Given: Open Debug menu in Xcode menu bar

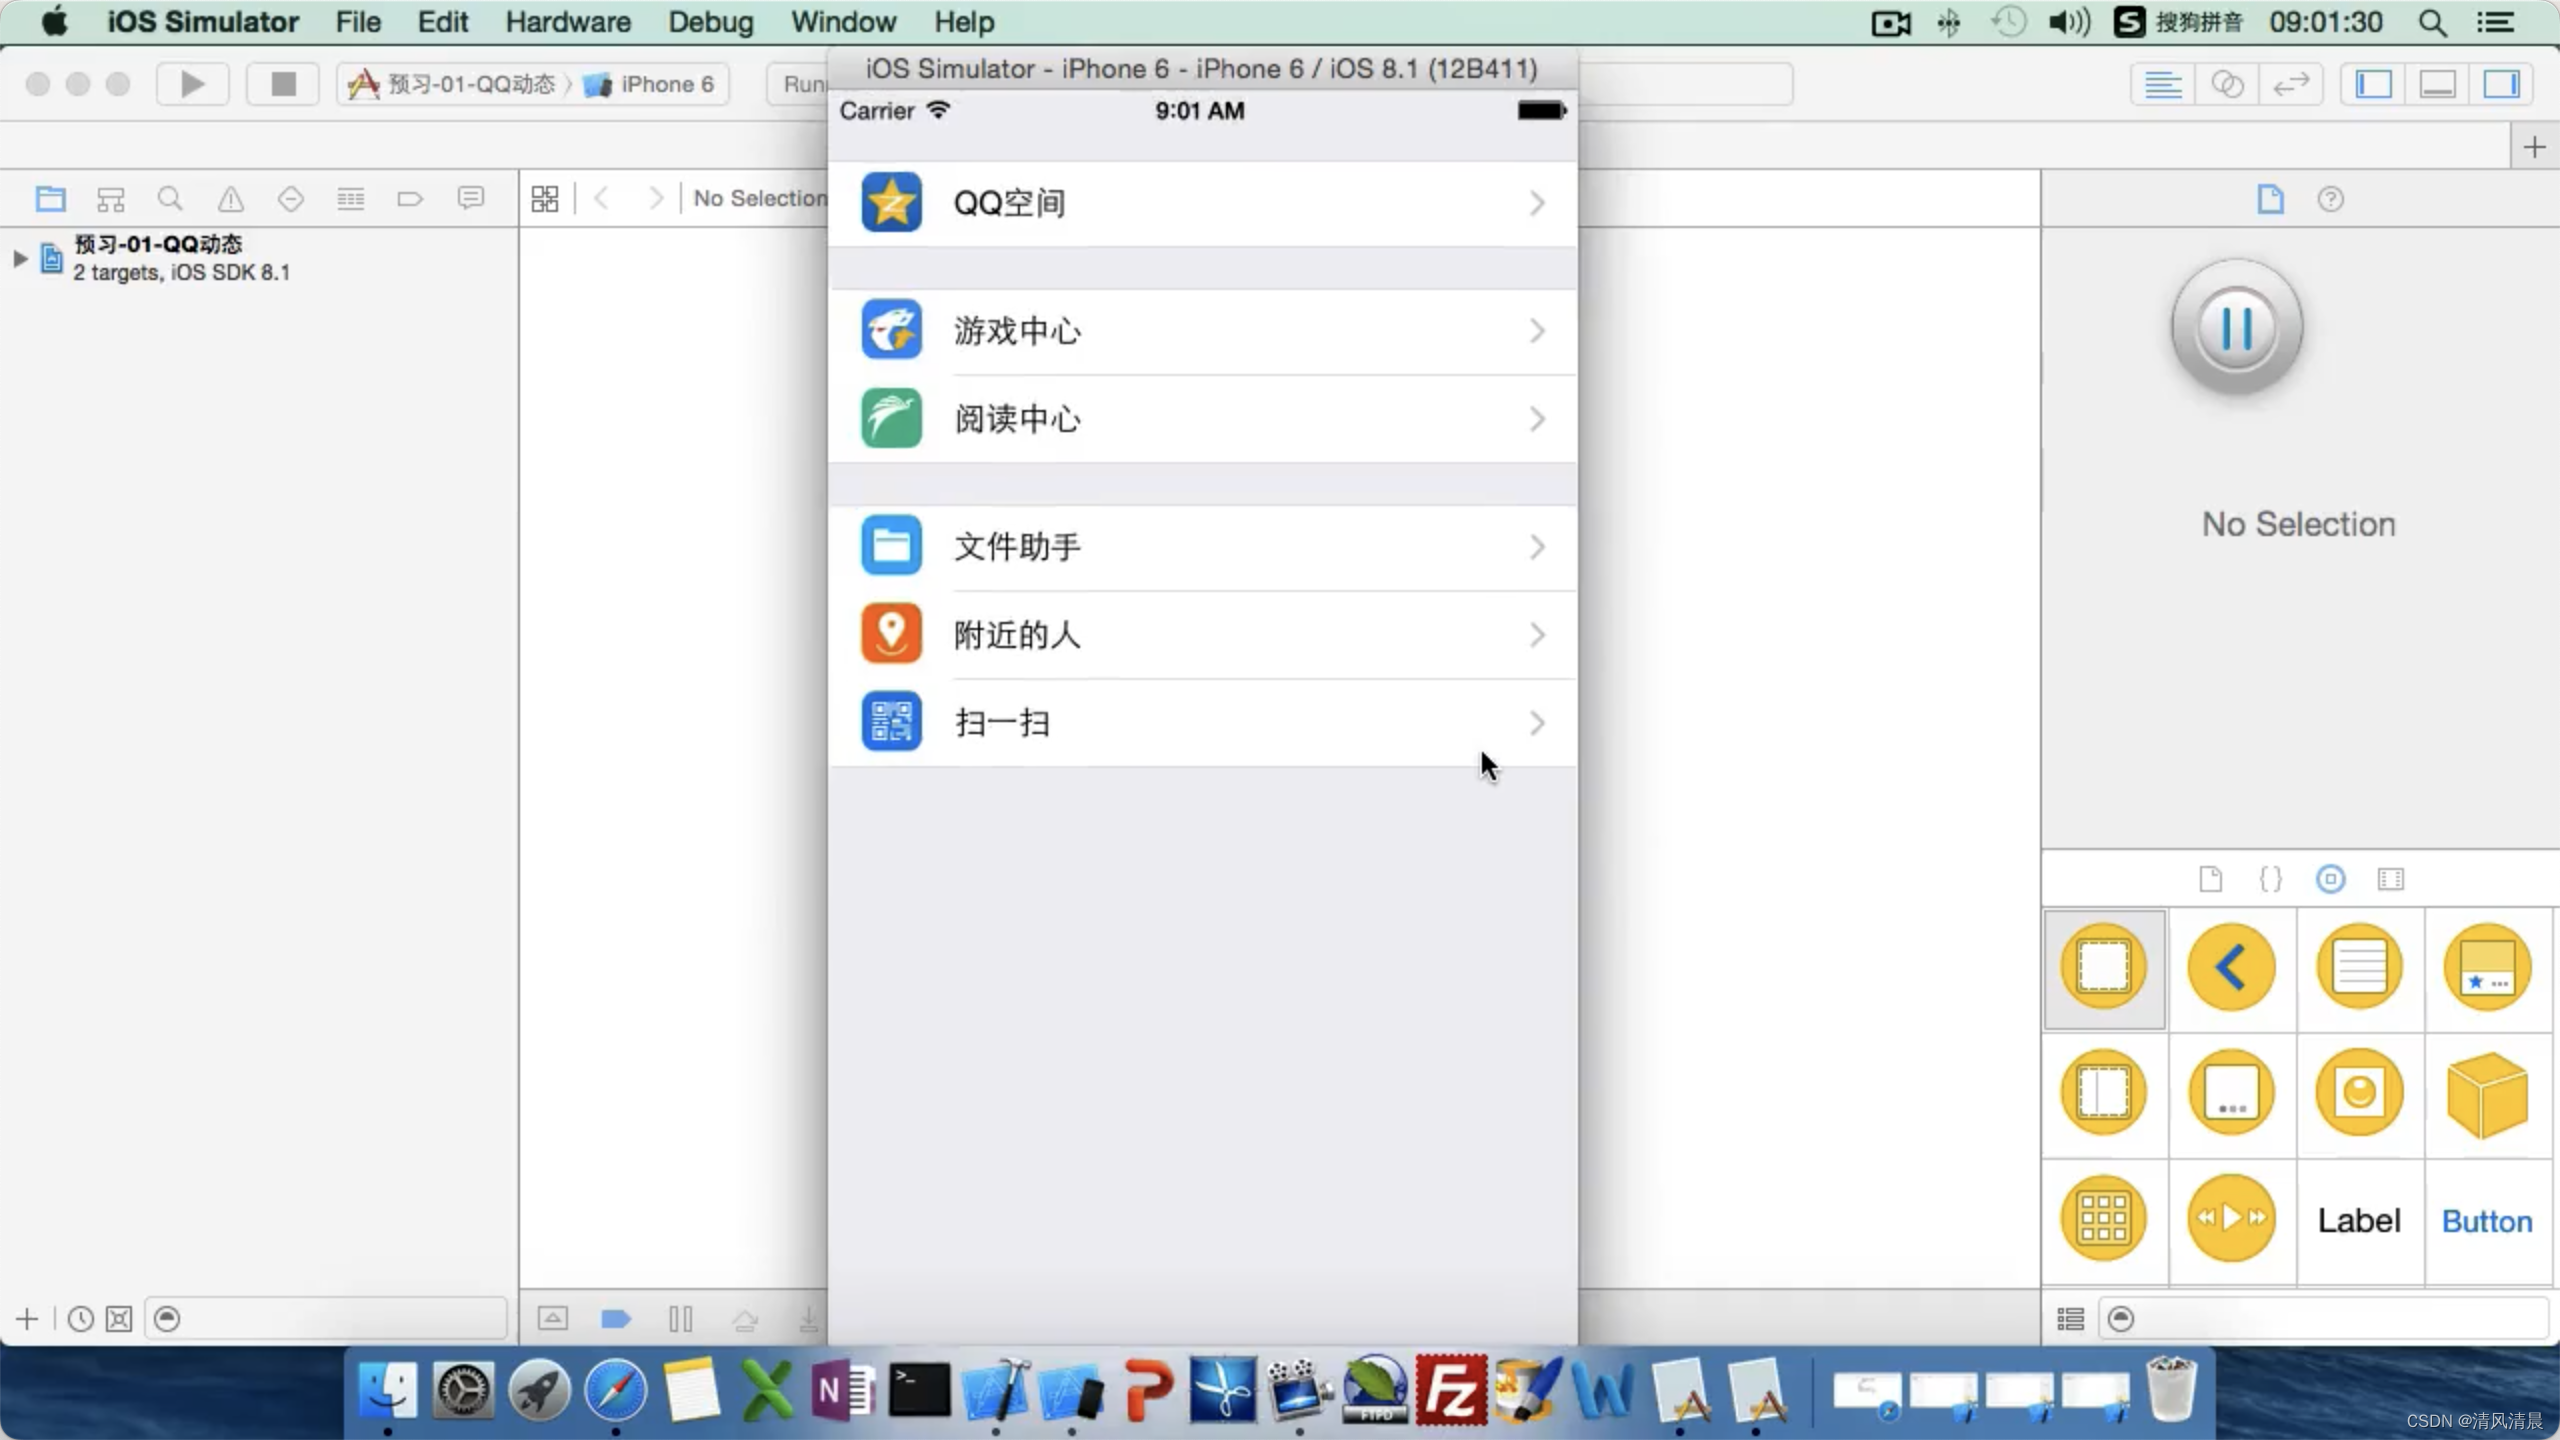Looking at the screenshot, I should [x=709, y=21].
